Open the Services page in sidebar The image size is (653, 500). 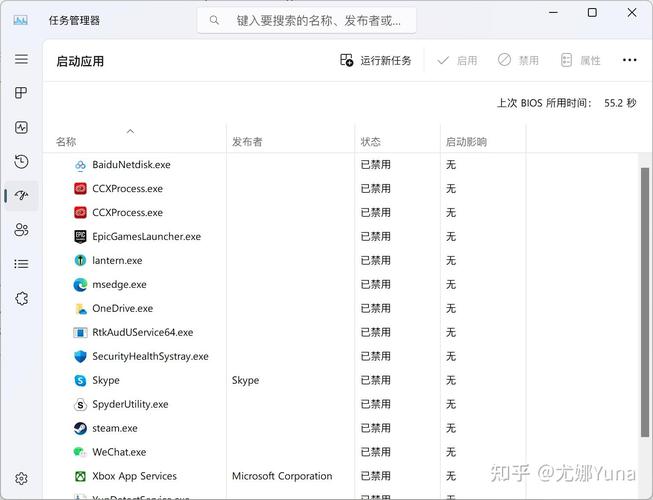21,298
